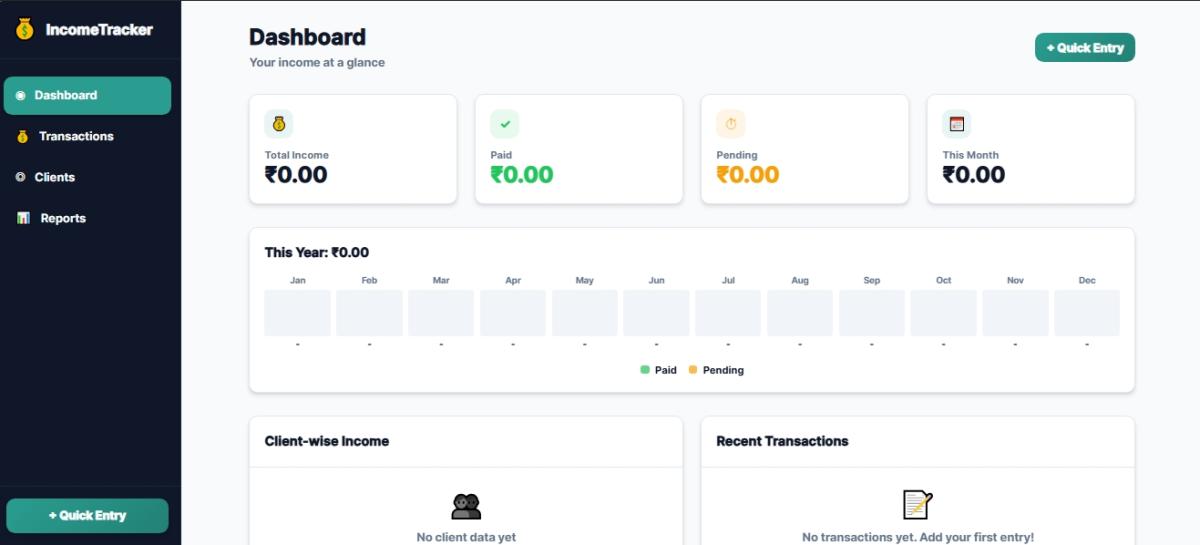Click the Pending timer icon

[731, 124]
